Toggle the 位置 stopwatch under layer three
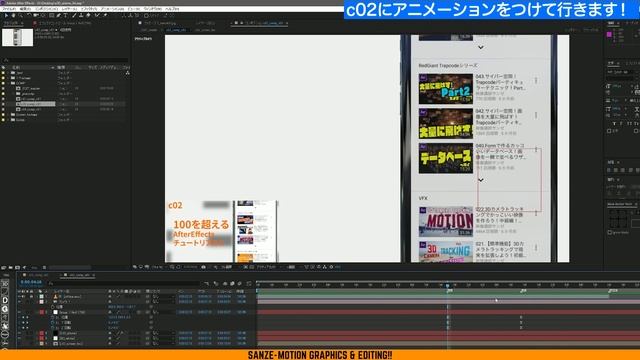640x360 pixels. click(53, 318)
